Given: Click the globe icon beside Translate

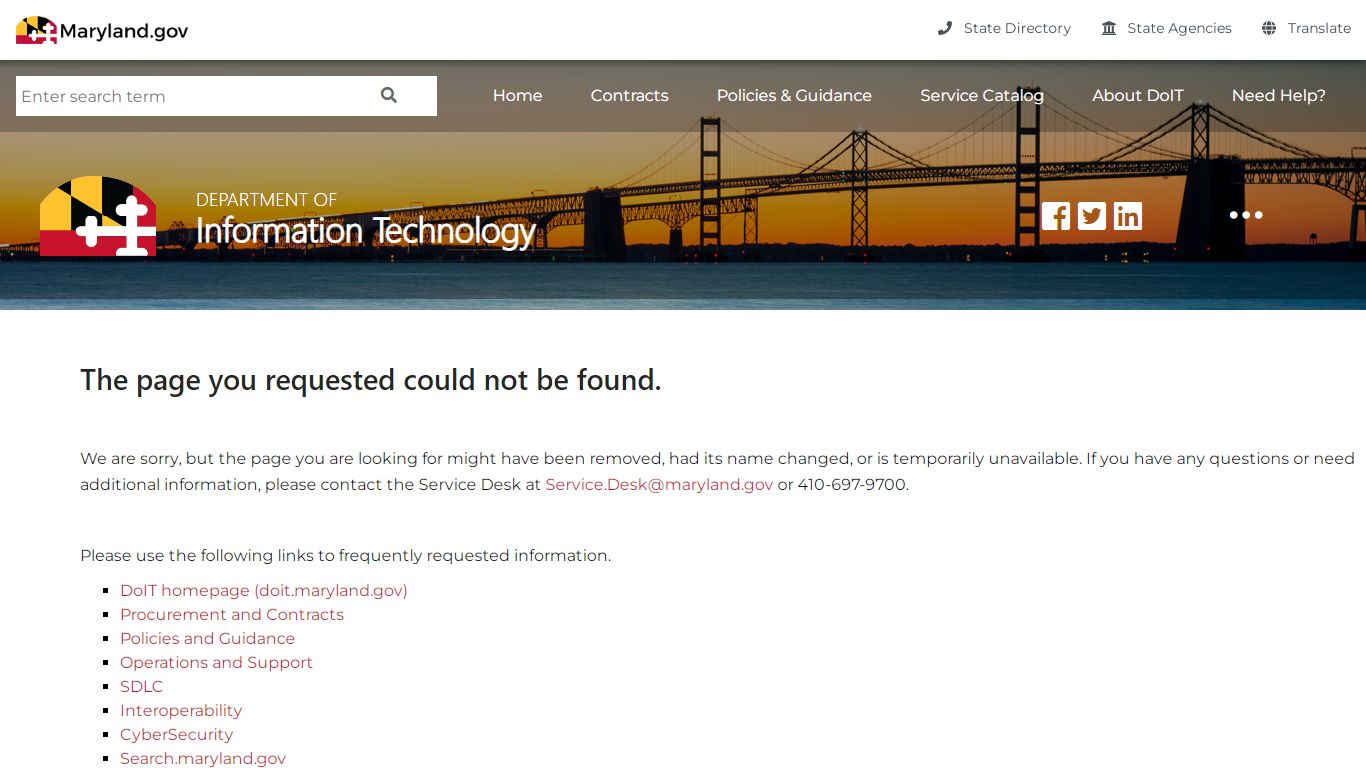Looking at the screenshot, I should [1269, 28].
